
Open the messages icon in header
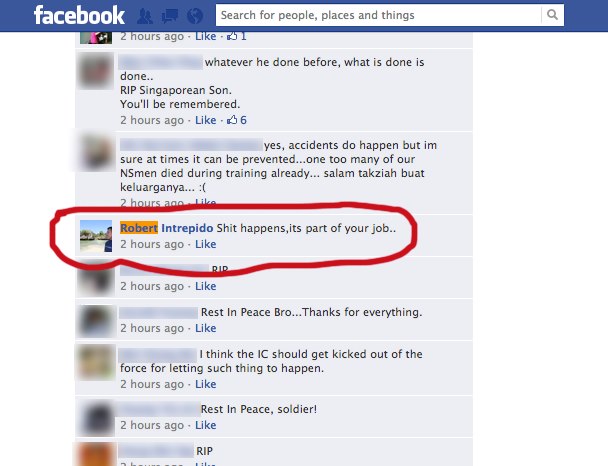click(170, 16)
